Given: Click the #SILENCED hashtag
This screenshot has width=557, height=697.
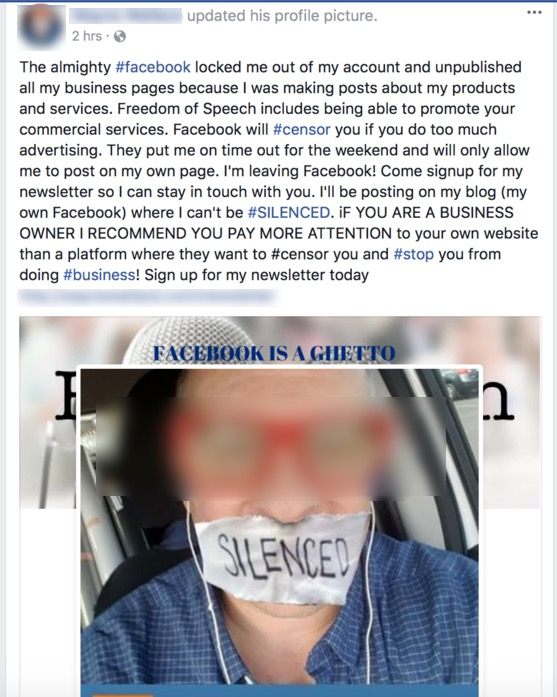Looking at the screenshot, I should [289, 212].
